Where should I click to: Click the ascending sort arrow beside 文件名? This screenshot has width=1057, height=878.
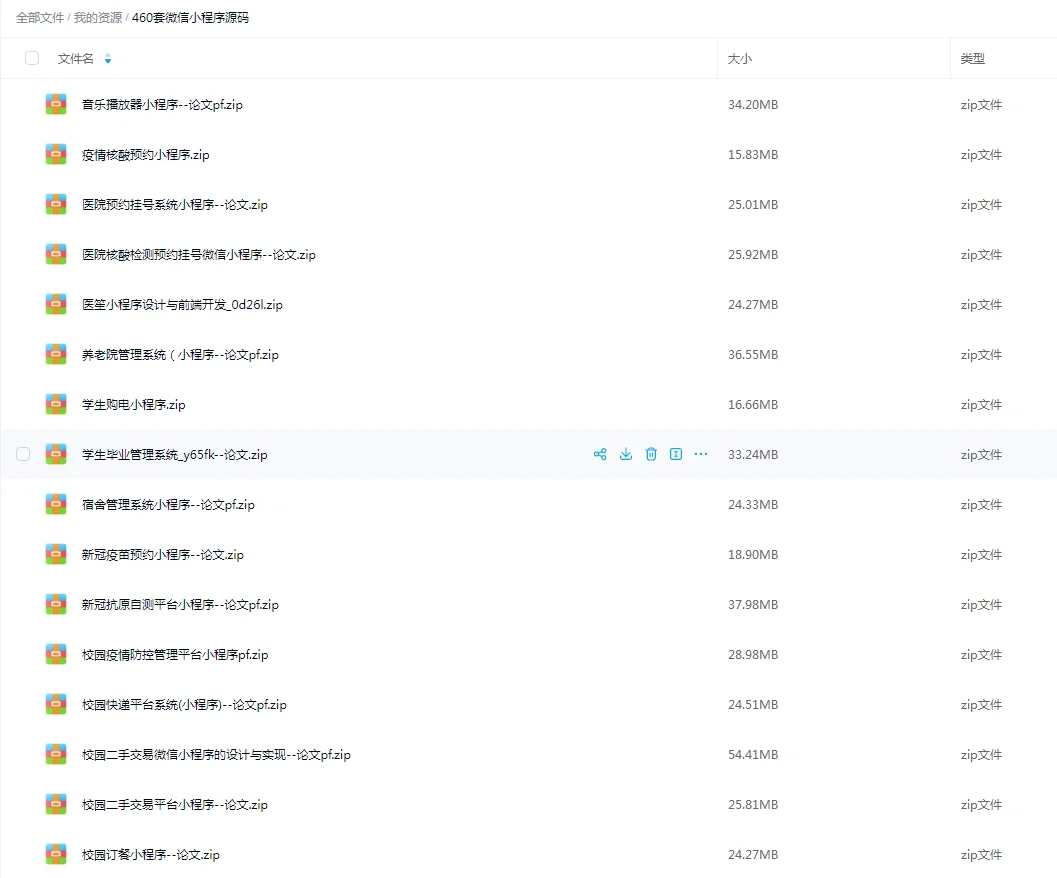pyautogui.click(x=108, y=55)
